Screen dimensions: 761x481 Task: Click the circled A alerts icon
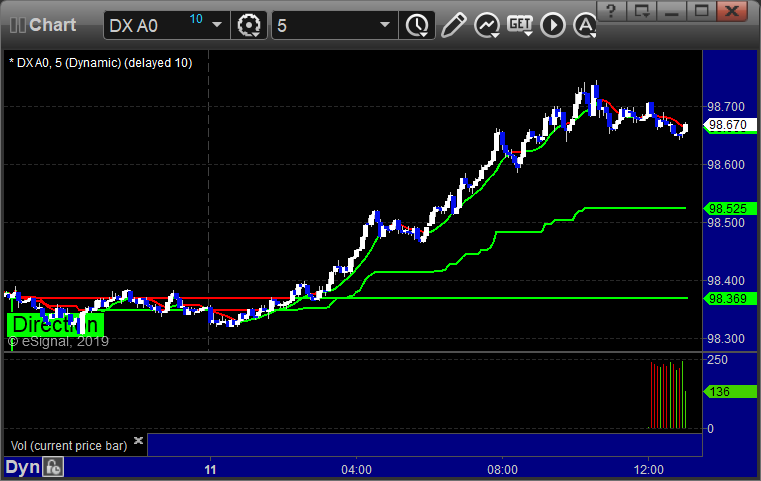click(583, 25)
